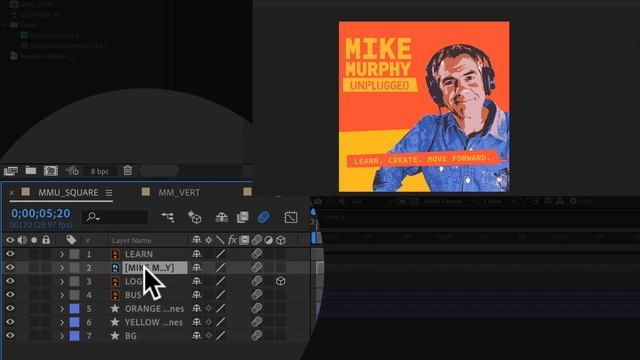The width and height of the screenshot is (640, 360).
Task: Expand the LEARN layer properties
Action: (x=62, y=254)
